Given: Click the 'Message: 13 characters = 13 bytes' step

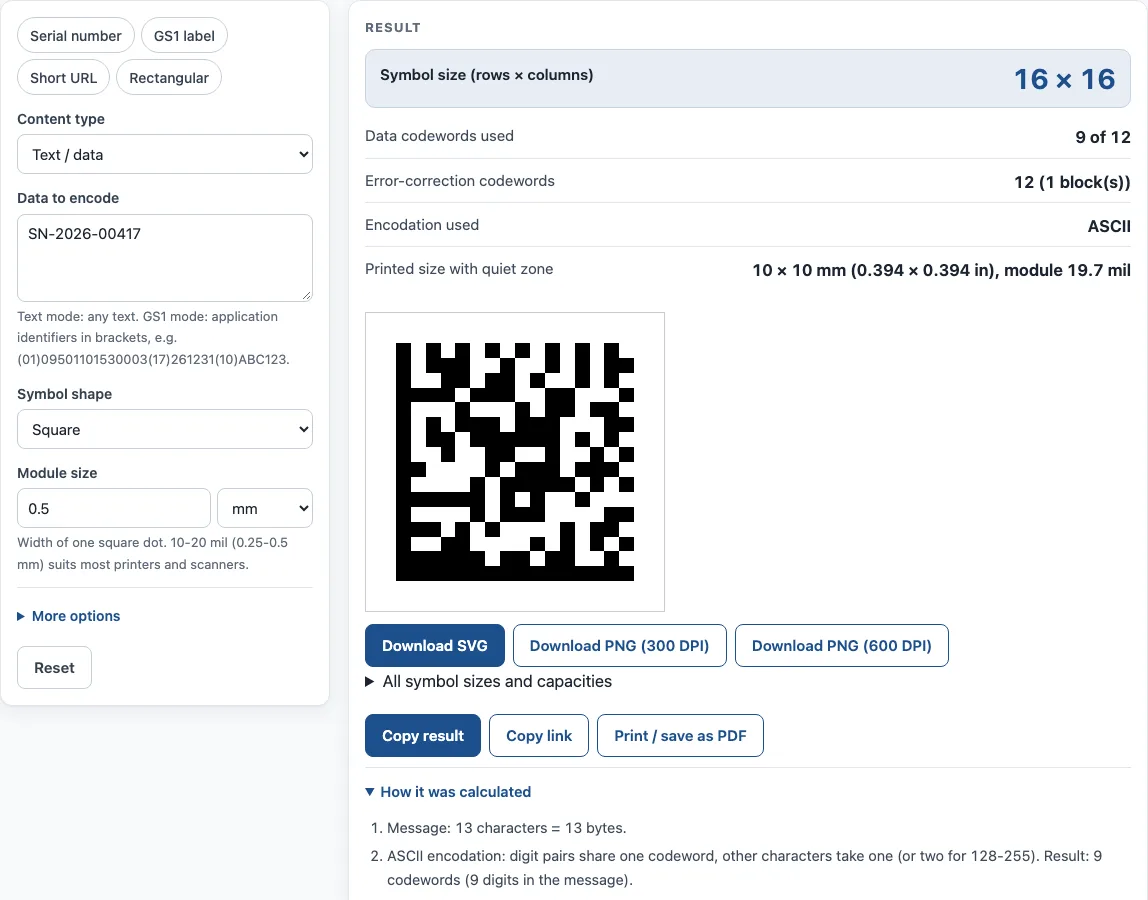Looking at the screenshot, I should tap(507, 828).
